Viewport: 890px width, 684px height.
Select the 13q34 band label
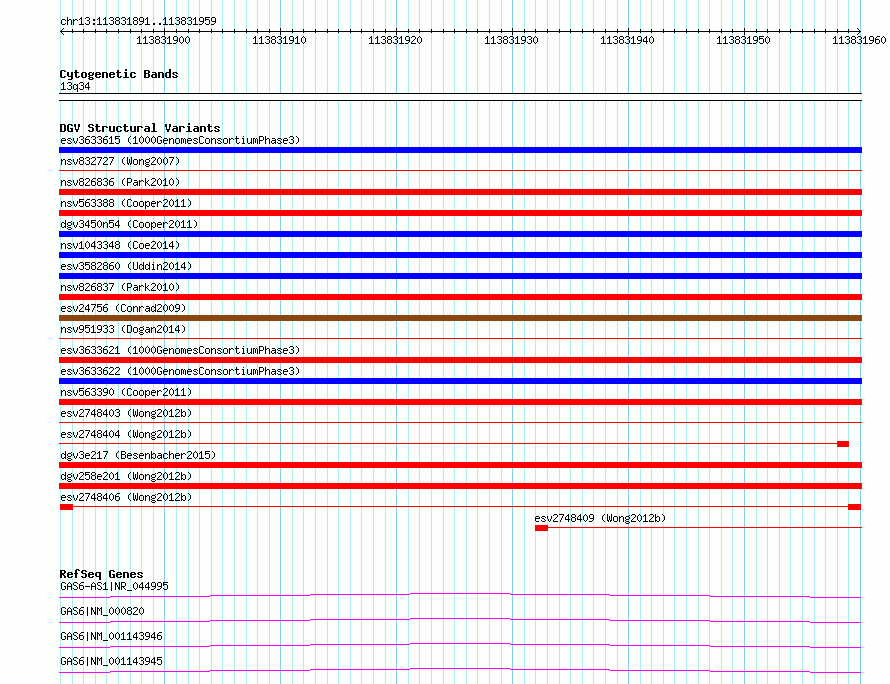[x=75, y=86]
